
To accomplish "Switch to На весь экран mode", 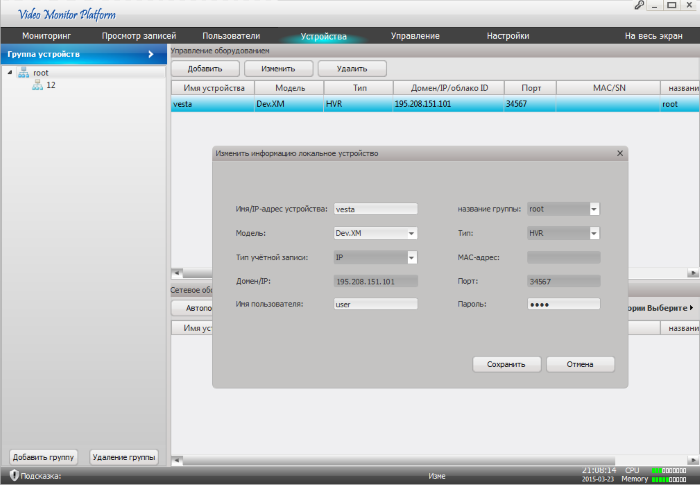I will 654,36.
